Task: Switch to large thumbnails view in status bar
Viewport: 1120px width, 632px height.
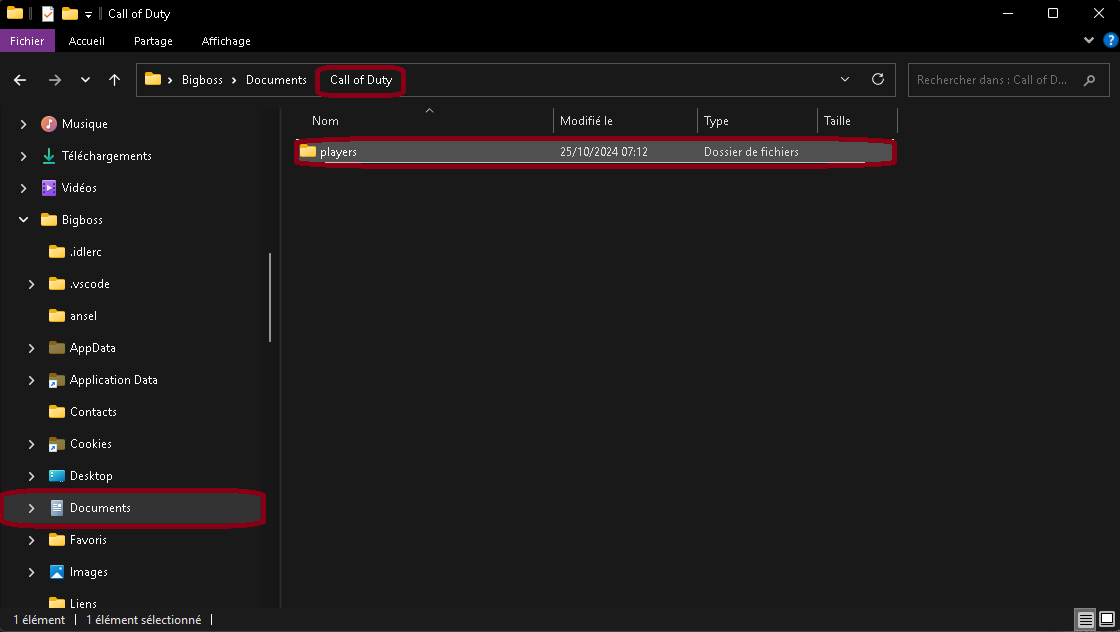Action: tap(1106, 620)
